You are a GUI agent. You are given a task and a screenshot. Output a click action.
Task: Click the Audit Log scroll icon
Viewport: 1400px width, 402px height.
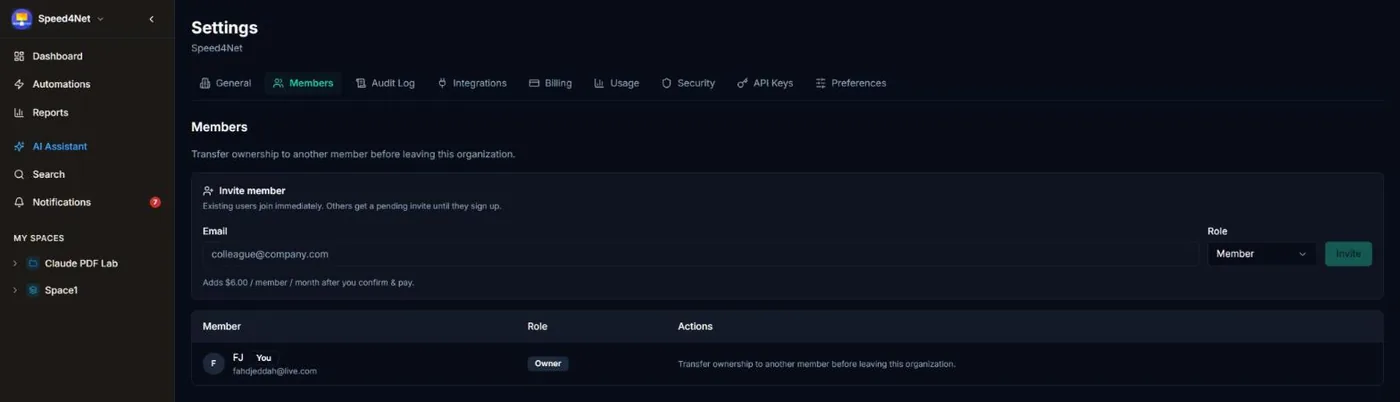pos(361,83)
